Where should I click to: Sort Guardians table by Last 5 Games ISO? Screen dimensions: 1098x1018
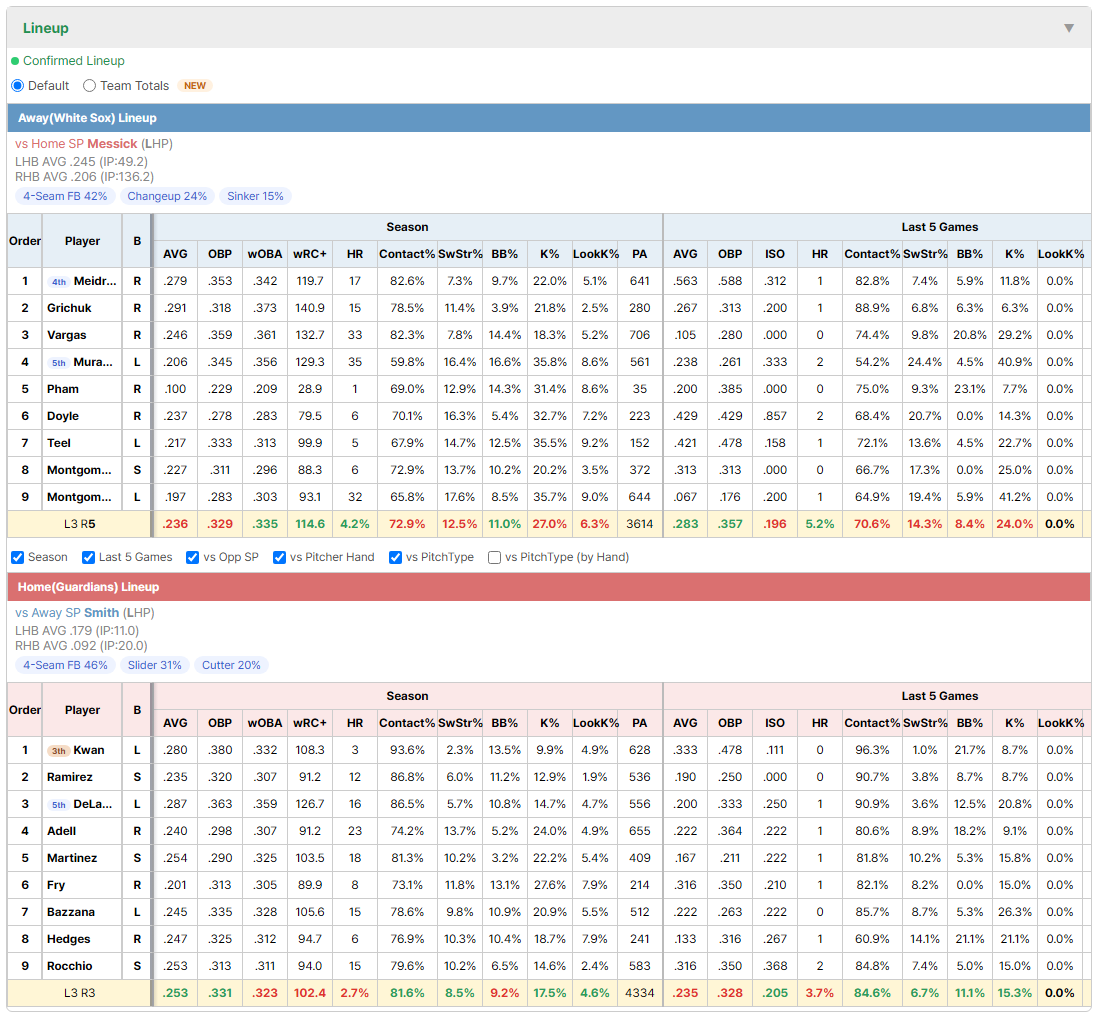point(774,723)
